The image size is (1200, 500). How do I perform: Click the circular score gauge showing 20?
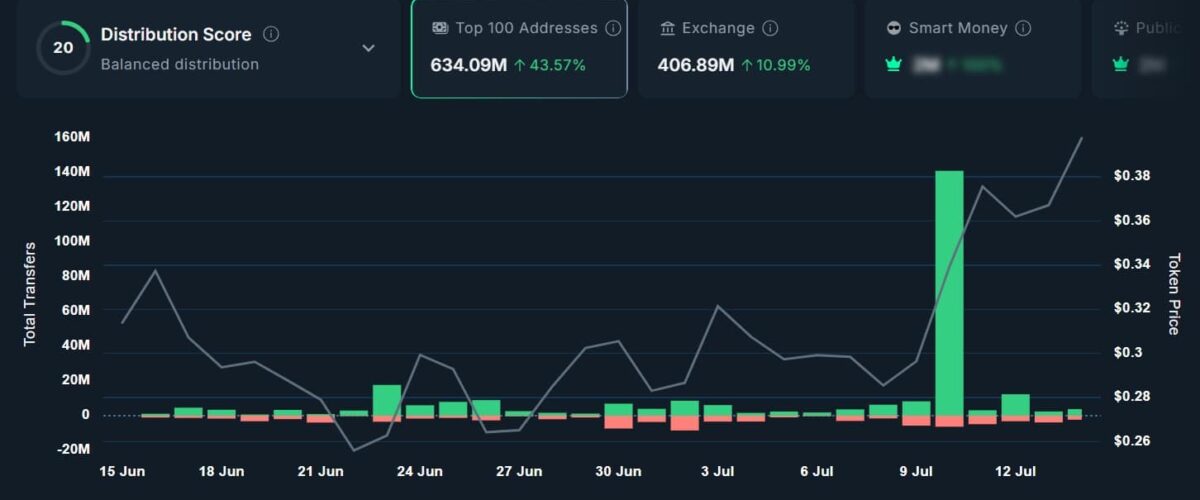[x=63, y=48]
